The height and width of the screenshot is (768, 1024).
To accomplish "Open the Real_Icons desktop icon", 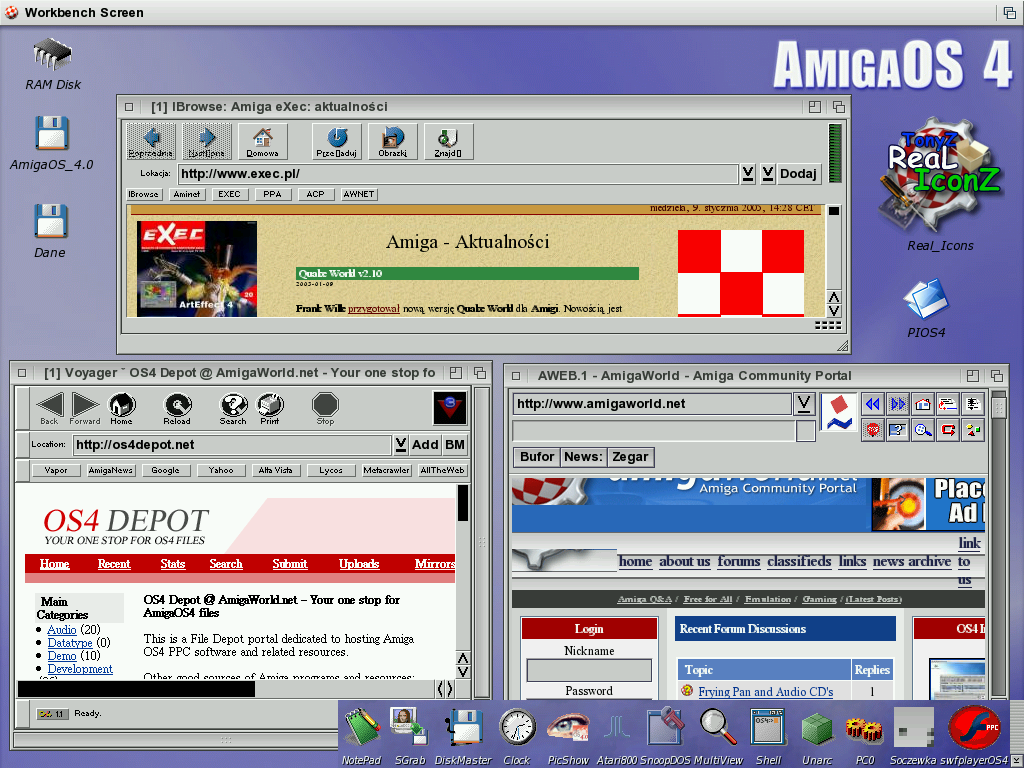I will [940, 184].
